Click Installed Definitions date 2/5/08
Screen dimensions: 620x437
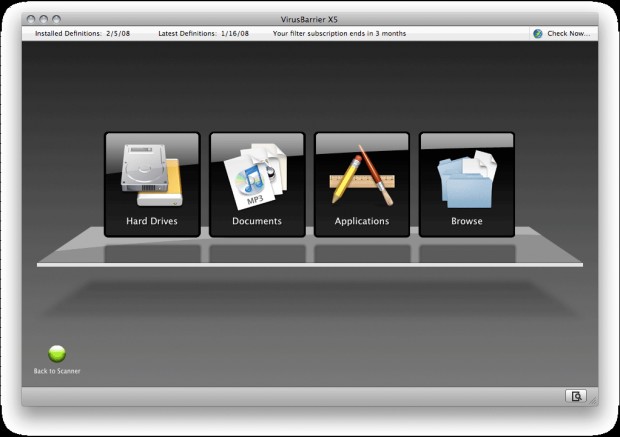(x=118, y=34)
